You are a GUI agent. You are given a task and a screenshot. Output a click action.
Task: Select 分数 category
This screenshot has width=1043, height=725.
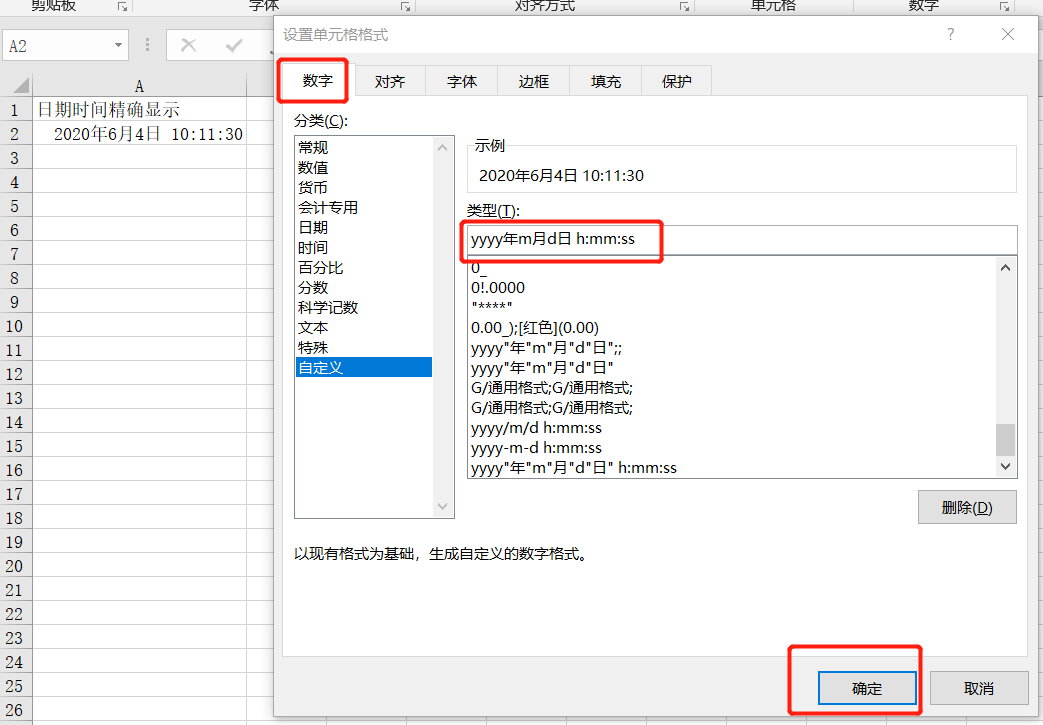(364, 287)
